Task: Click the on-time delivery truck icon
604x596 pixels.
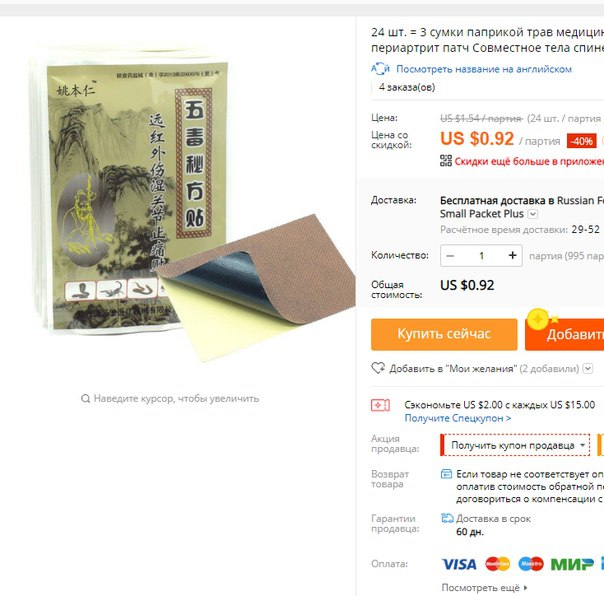Action: coord(447,518)
